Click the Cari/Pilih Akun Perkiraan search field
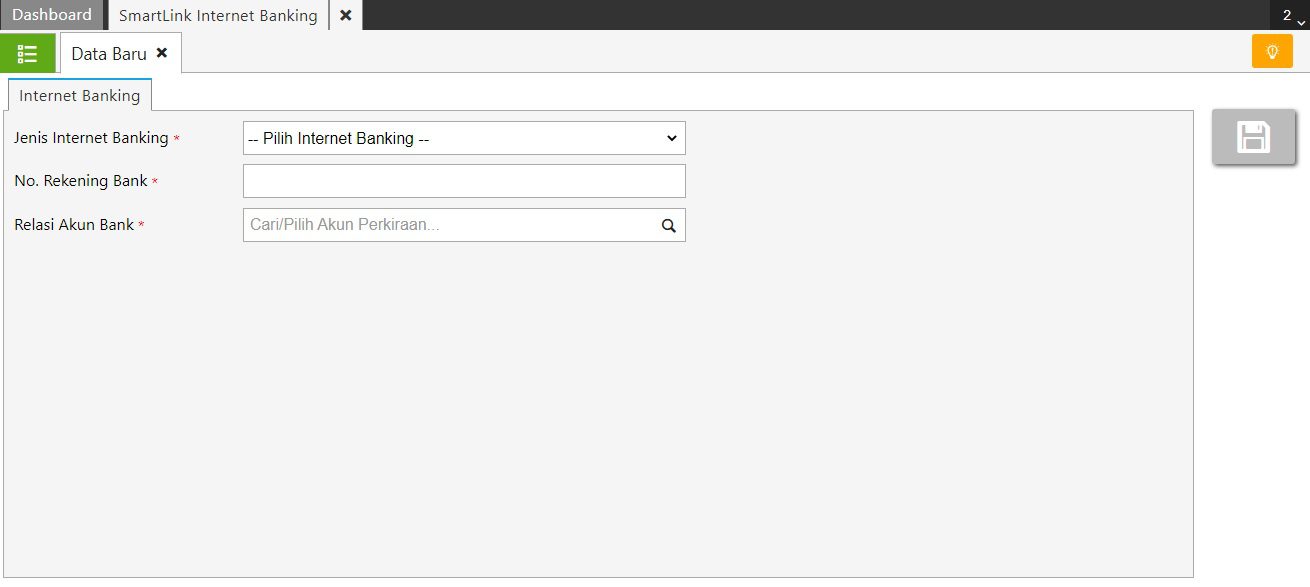This screenshot has width=1310, height=587. coord(450,225)
